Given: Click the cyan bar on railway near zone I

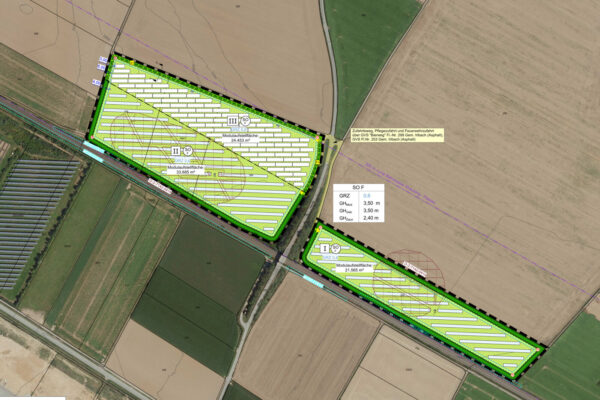Looking at the screenshot, I should [313, 281].
